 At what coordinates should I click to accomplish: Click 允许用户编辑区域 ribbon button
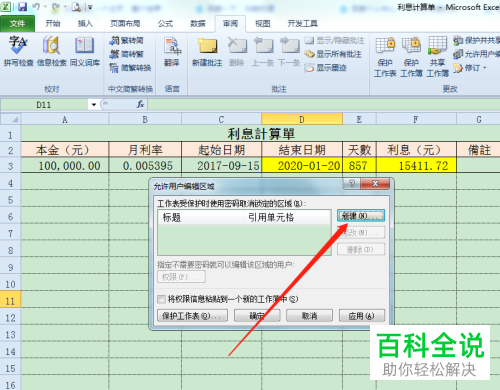click(x=477, y=54)
